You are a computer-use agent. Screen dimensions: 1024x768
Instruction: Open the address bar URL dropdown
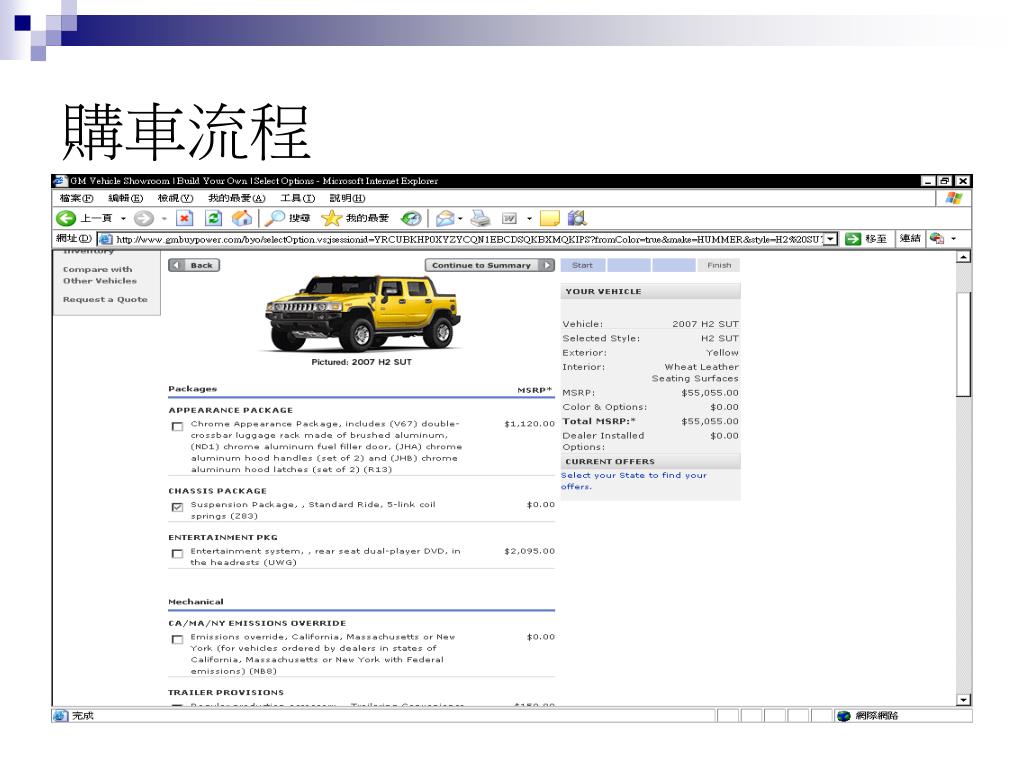(830, 240)
